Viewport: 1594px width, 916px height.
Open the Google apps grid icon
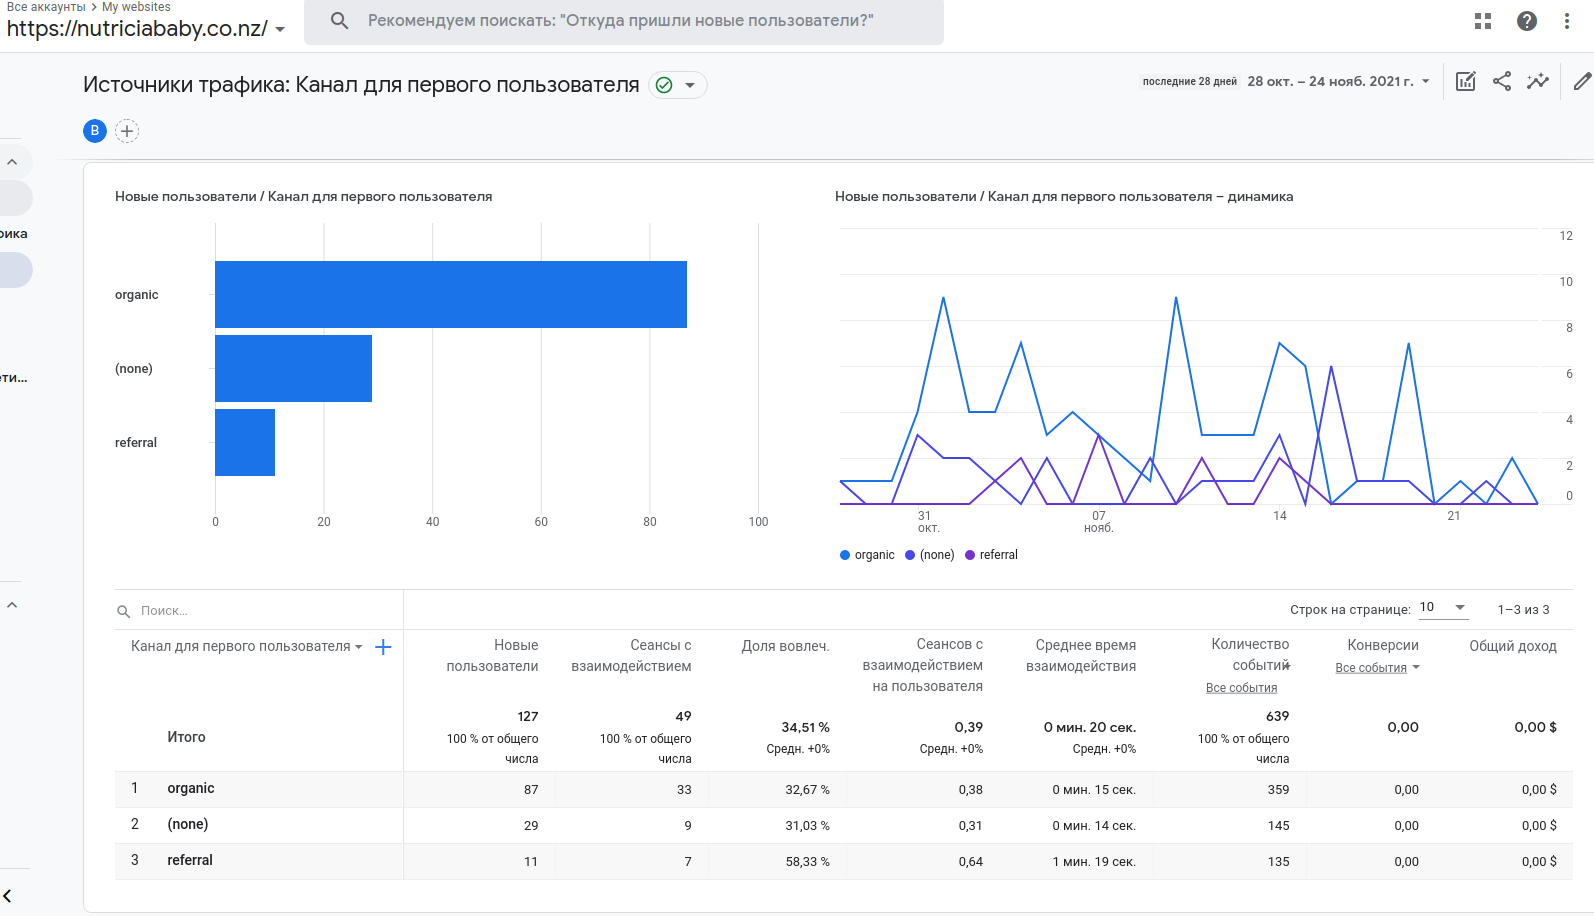[1483, 21]
